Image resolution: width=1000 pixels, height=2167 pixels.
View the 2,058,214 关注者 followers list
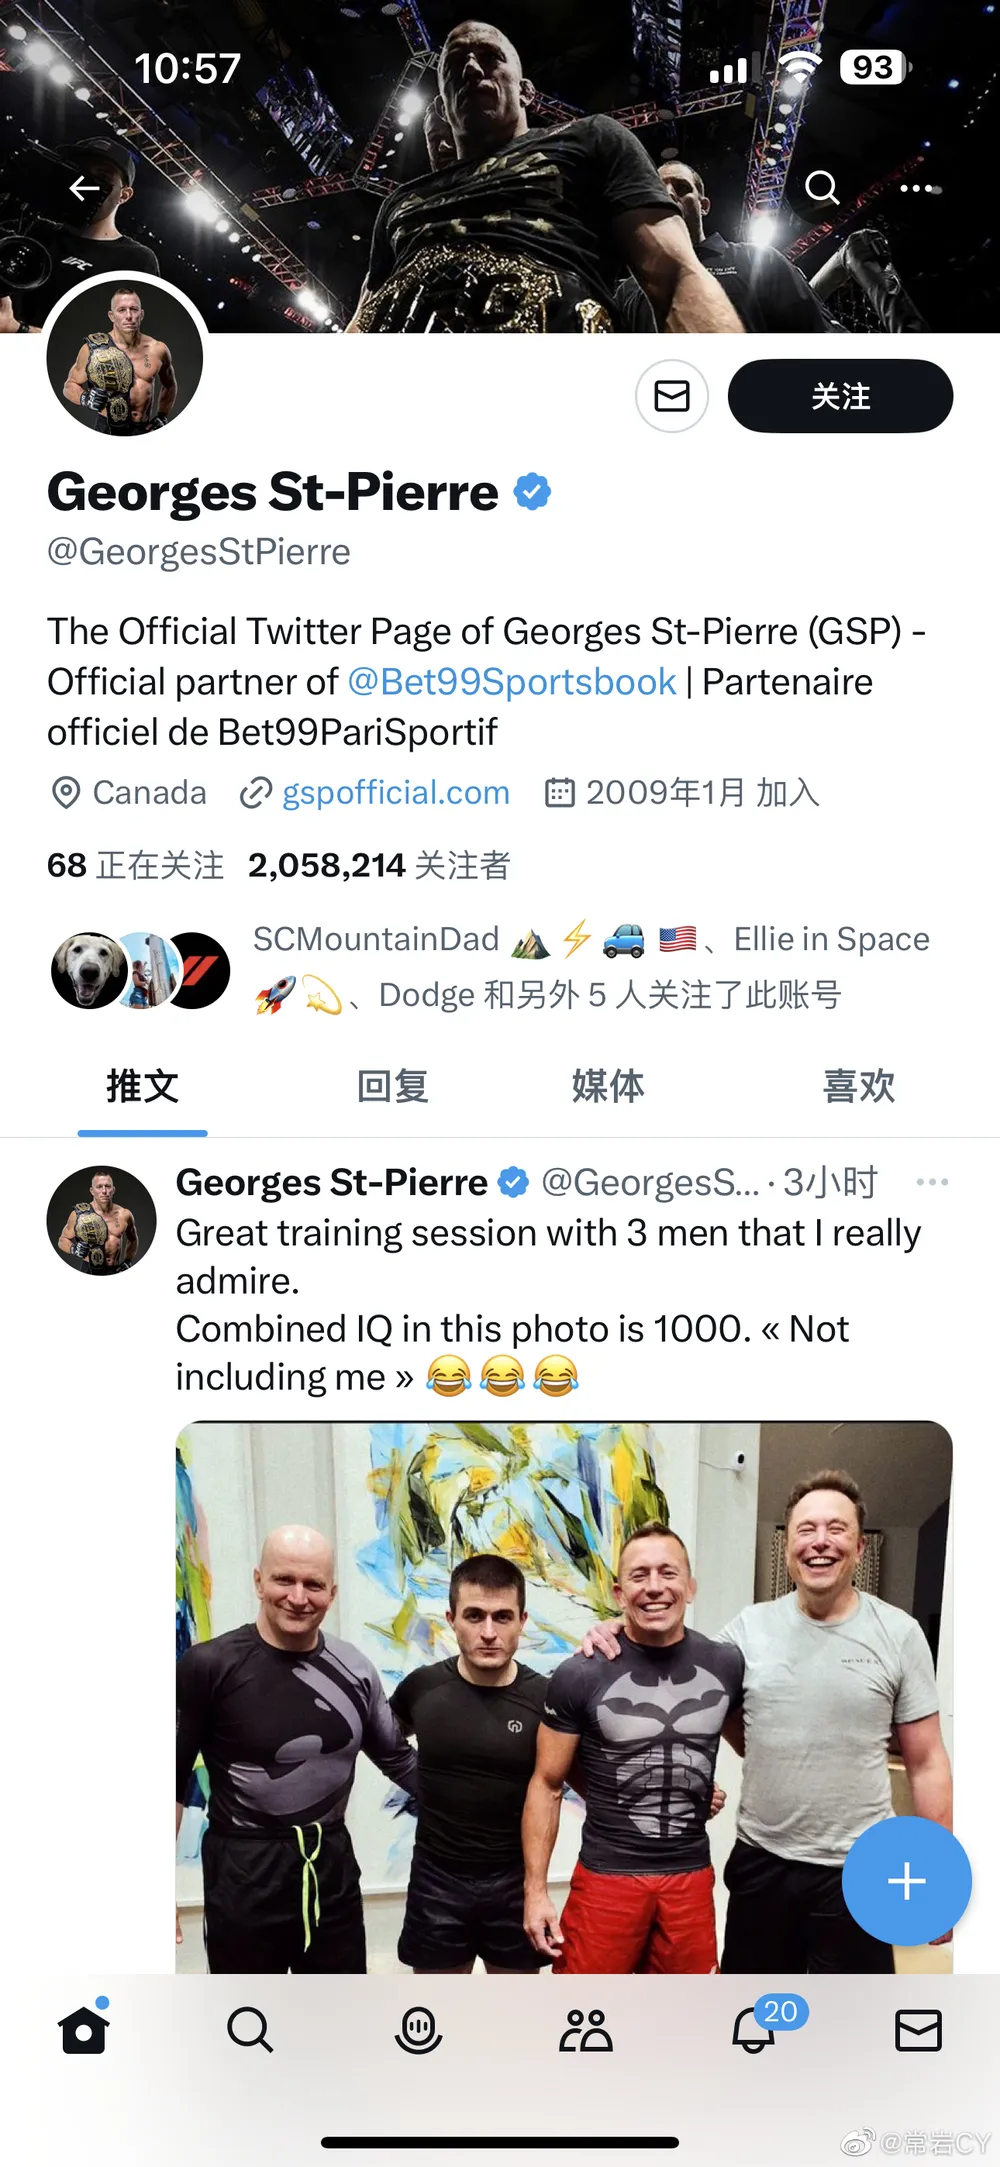click(379, 865)
